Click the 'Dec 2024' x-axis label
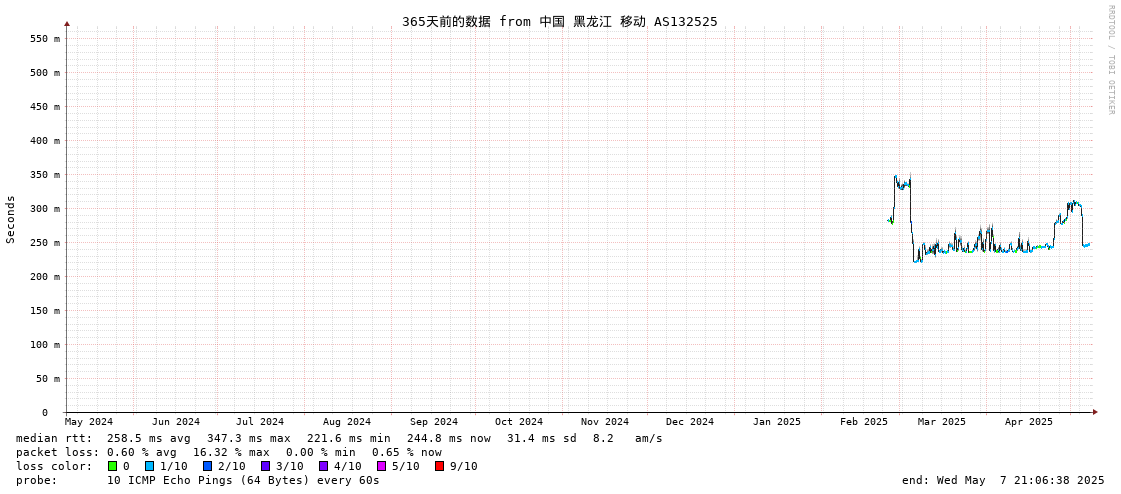The image size is (1121, 494). click(690, 422)
